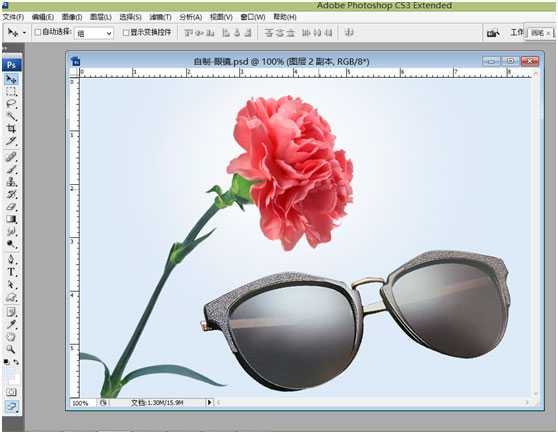The height and width of the screenshot is (434, 558).
Task: Select the Move tool in the toolbox
Action: [x=12, y=79]
